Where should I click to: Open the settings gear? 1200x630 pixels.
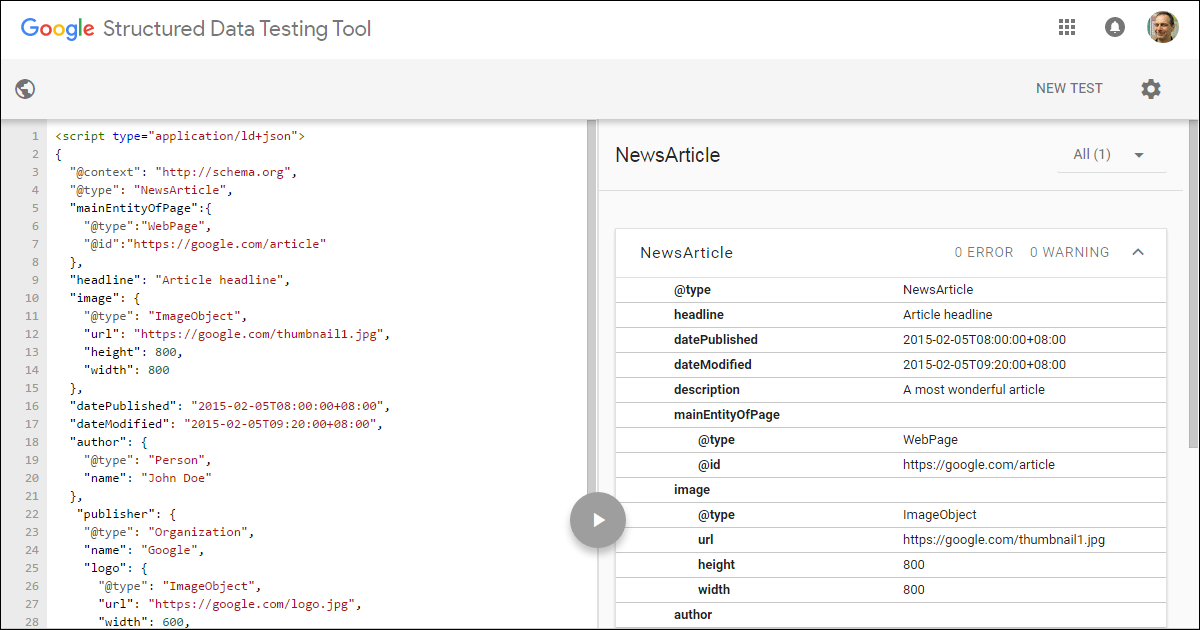point(1151,89)
